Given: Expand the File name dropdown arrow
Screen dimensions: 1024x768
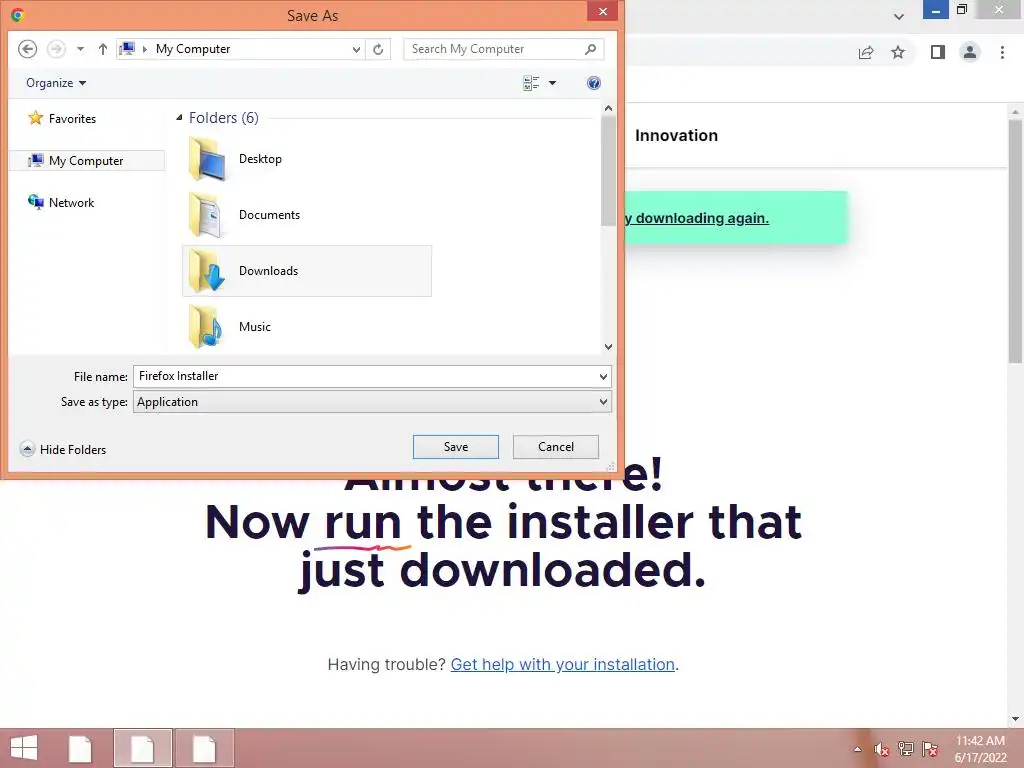Looking at the screenshot, I should (x=603, y=376).
